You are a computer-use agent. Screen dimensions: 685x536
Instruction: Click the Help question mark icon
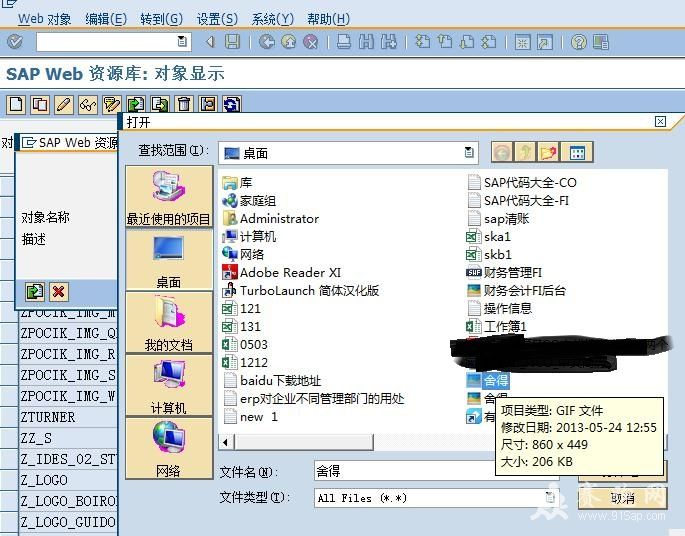pyautogui.click(x=579, y=42)
